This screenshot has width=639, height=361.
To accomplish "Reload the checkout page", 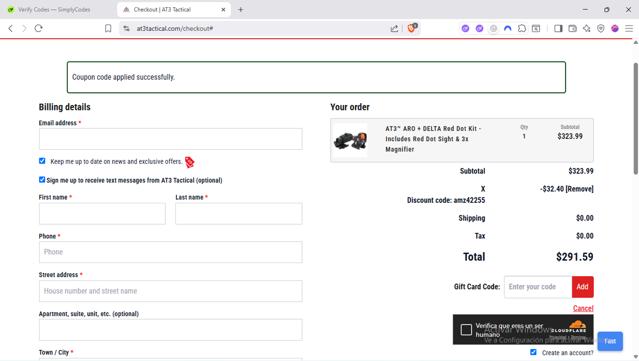I will click(x=38, y=29).
